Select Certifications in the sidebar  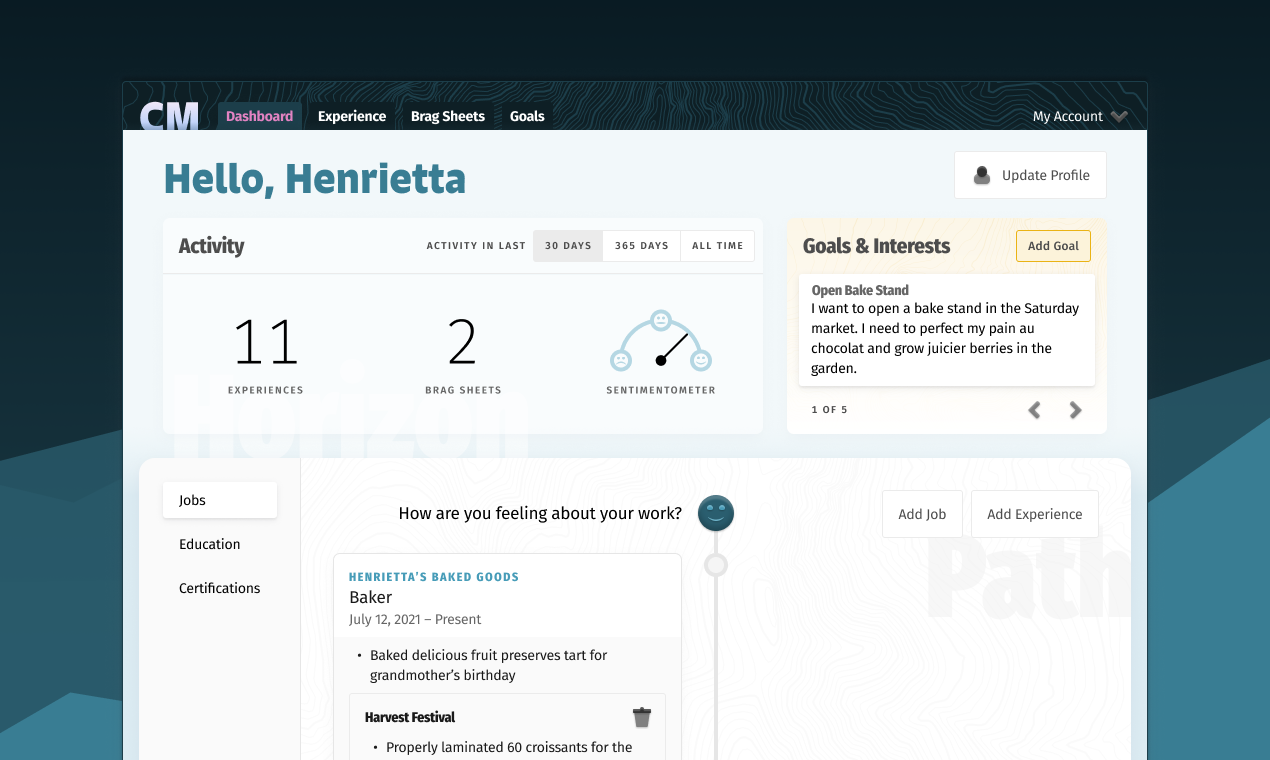click(x=220, y=588)
